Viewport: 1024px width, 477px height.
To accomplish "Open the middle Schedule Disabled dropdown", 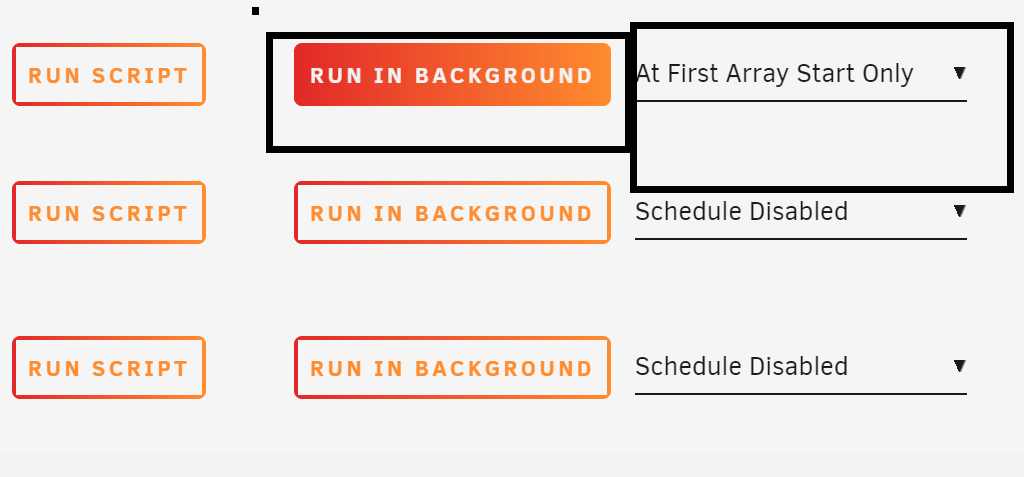I will (x=801, y=212).
